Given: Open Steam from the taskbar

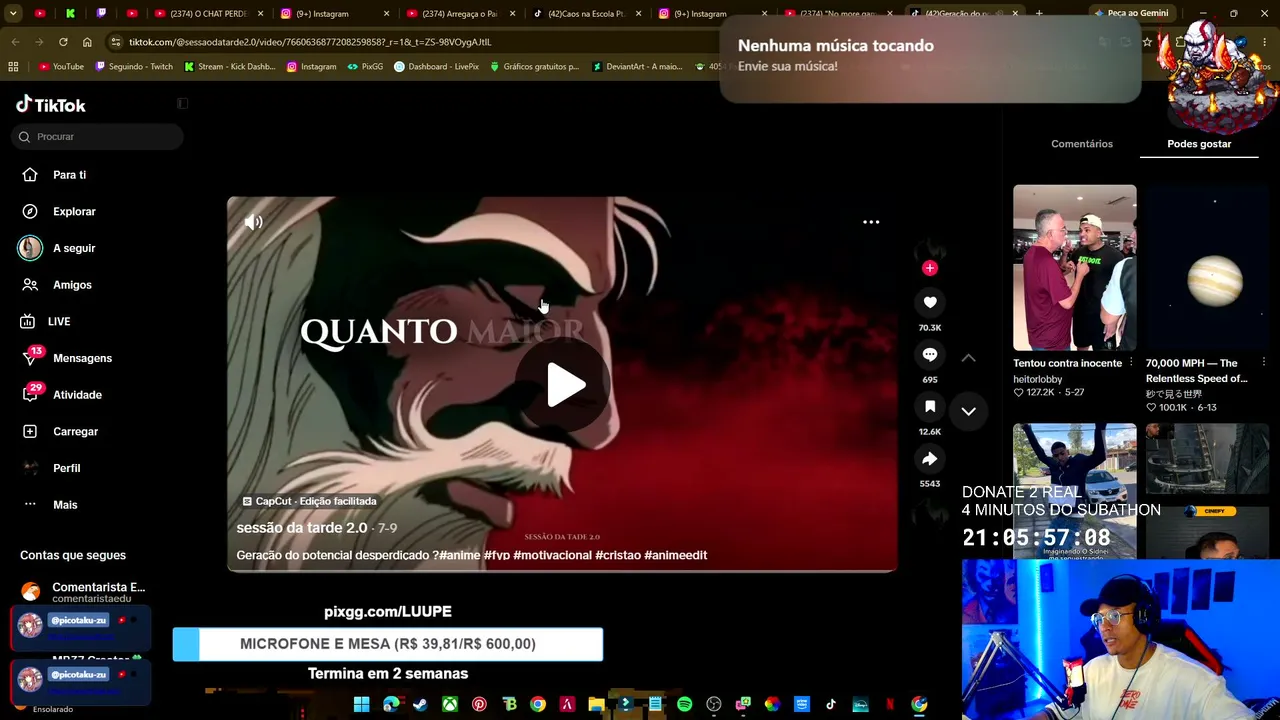Looking at the screenshot, I should click(420, 705).
